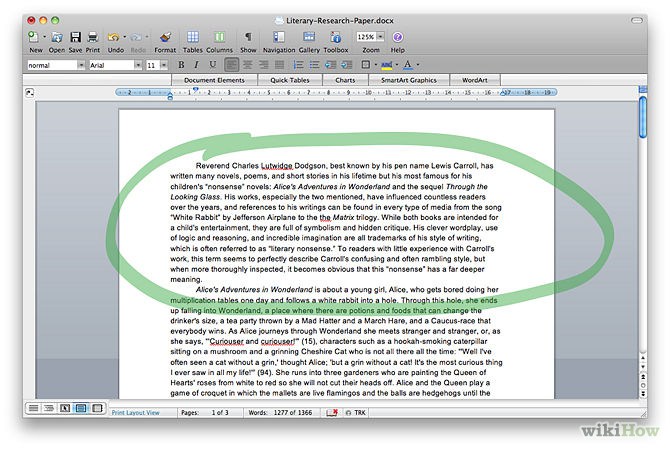
Task: Switch to Quick Tables tab
Action: point(290,80)
